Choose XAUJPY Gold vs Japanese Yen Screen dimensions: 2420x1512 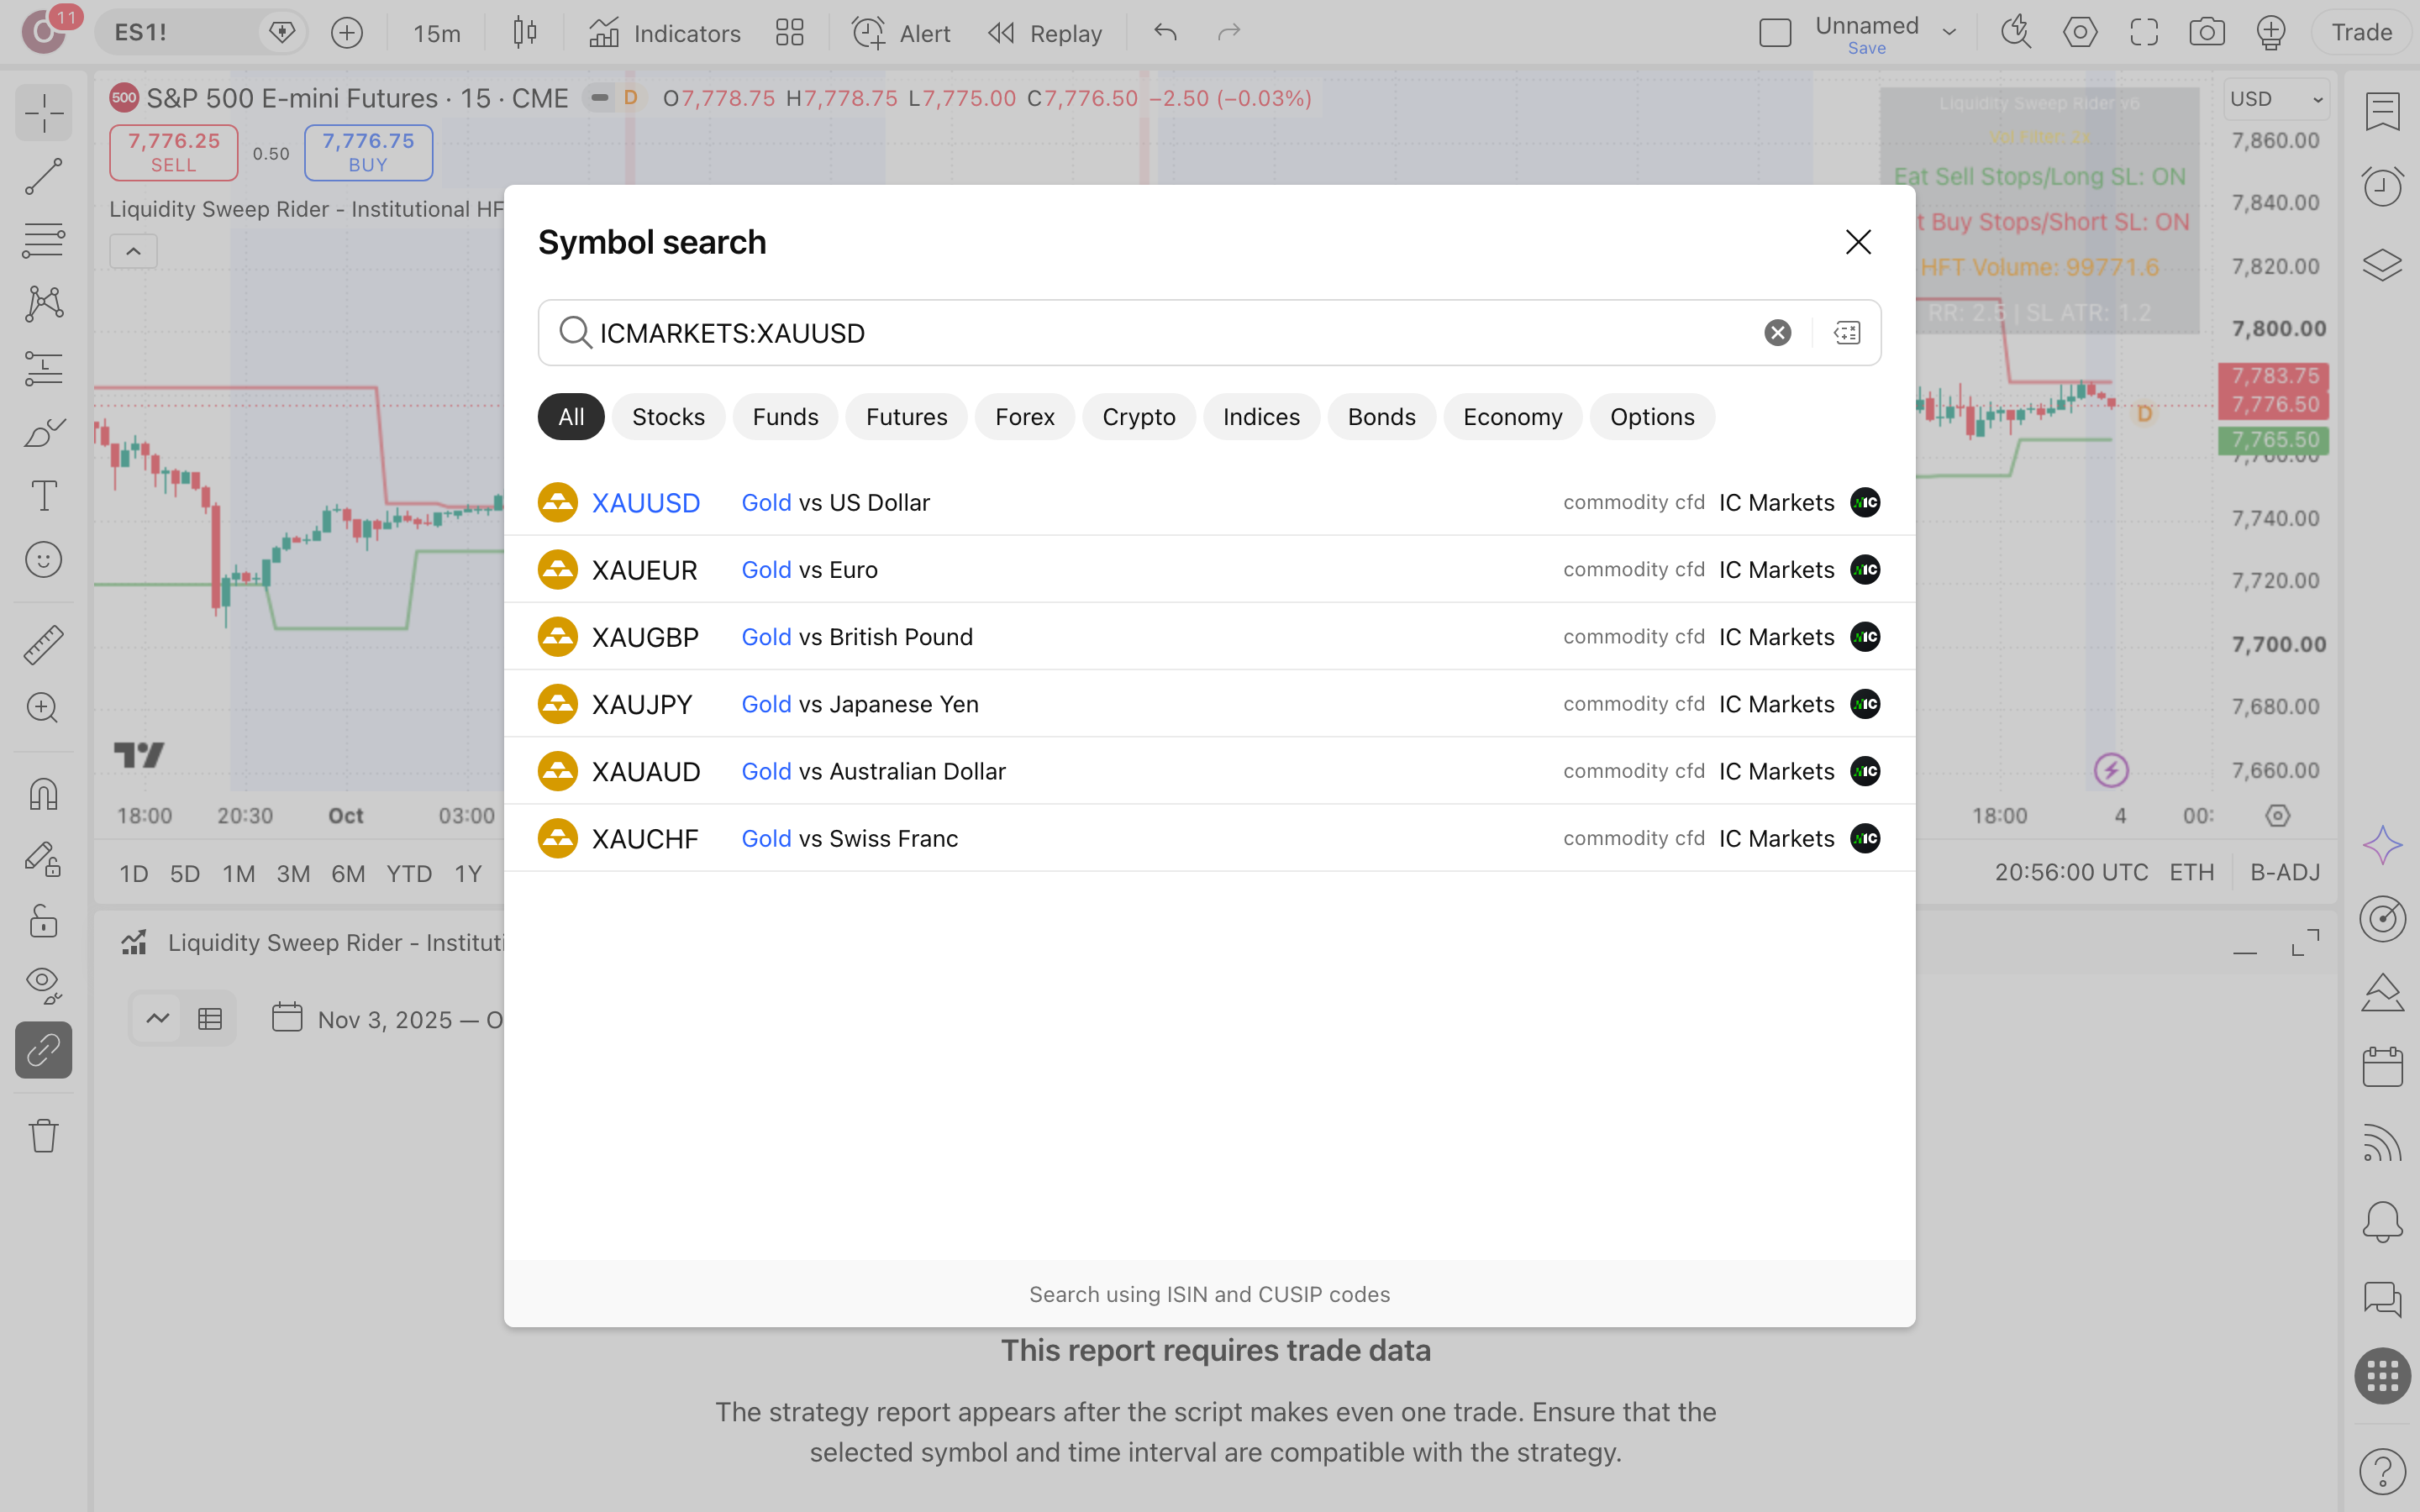coord(1209,704)
